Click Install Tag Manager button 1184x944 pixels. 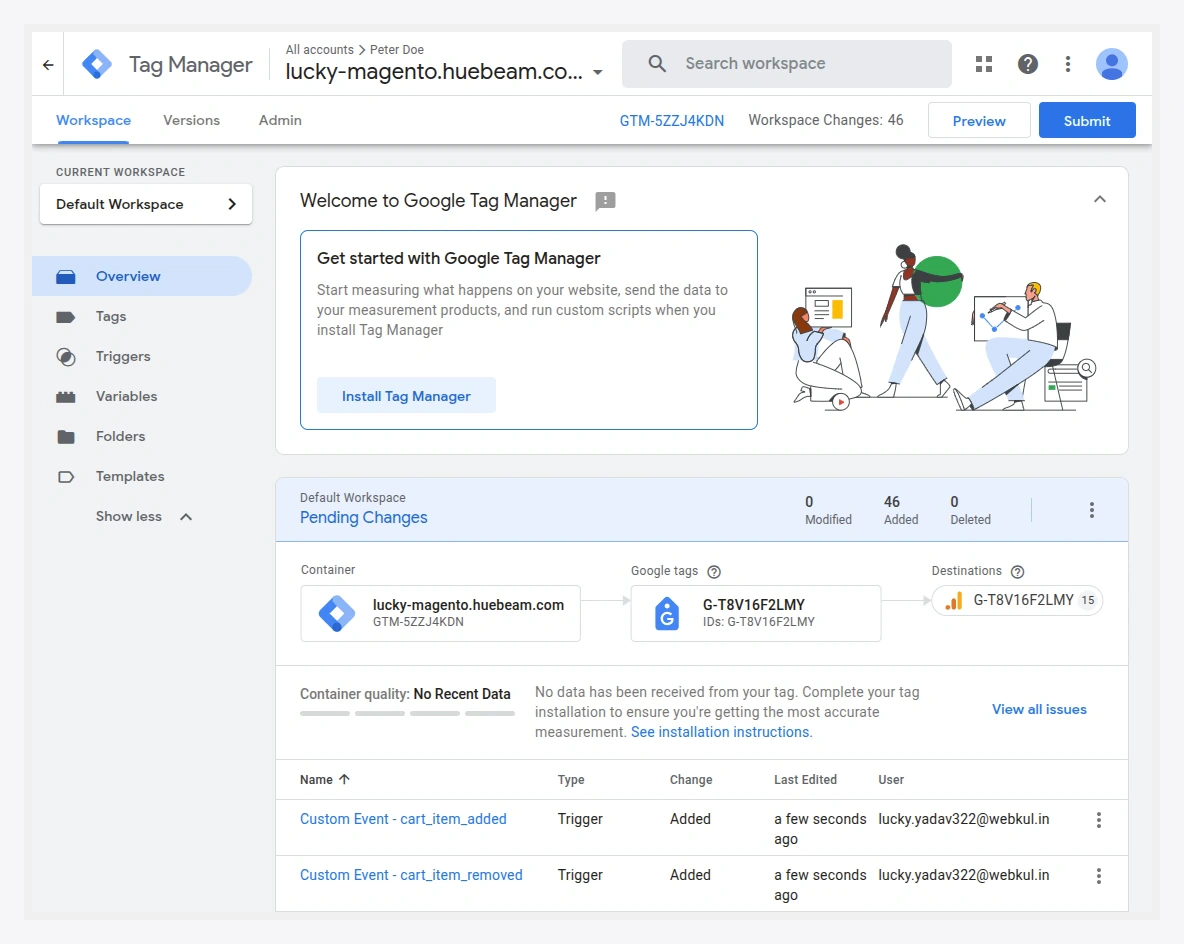click(406, 396)
